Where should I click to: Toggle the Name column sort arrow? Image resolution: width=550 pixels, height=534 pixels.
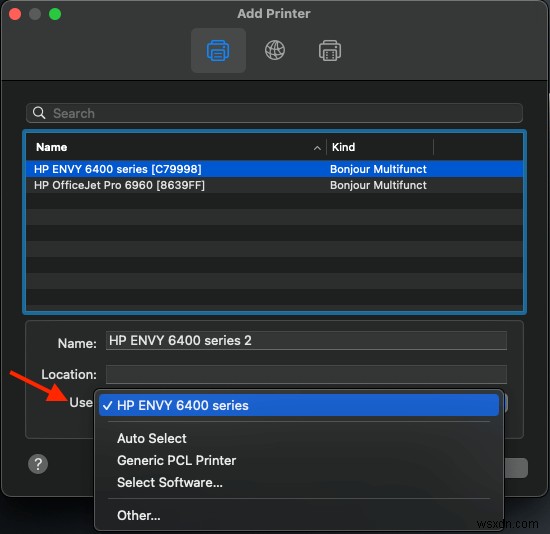click(317, 148)
